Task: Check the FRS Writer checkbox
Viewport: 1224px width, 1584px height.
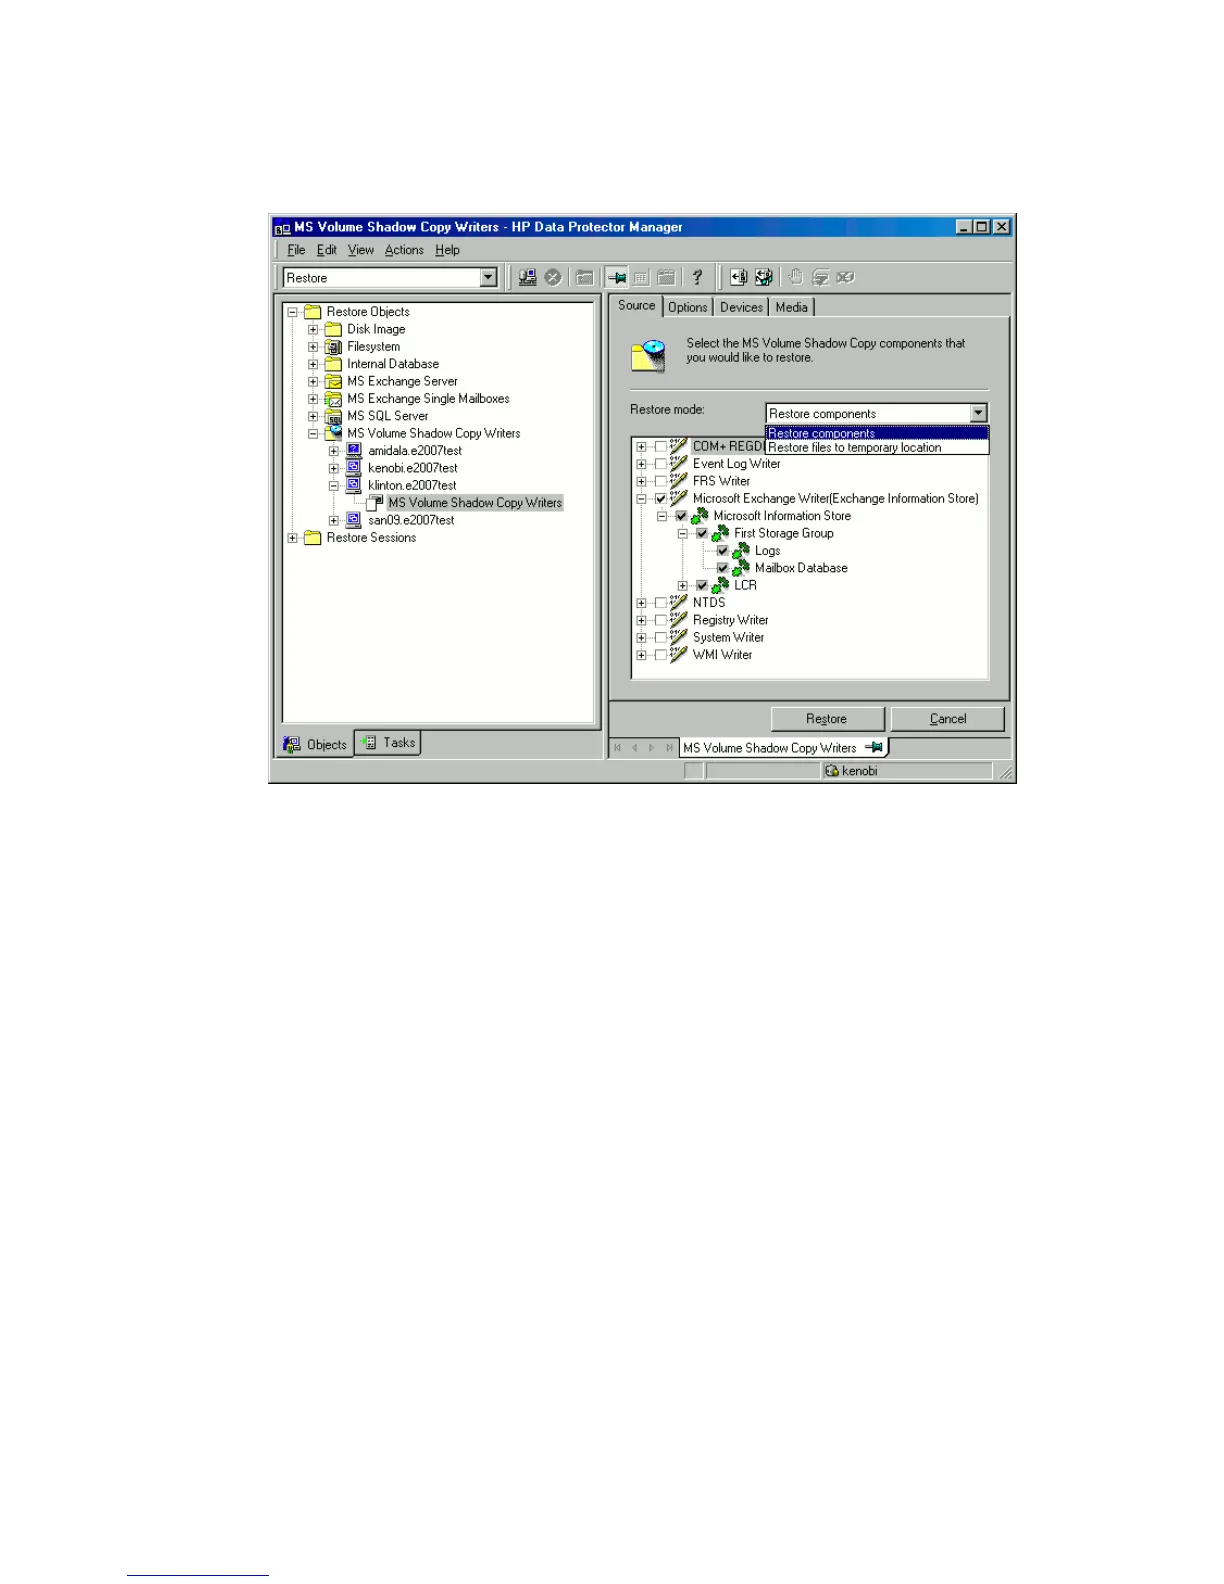Action: [x=661, y=481]
